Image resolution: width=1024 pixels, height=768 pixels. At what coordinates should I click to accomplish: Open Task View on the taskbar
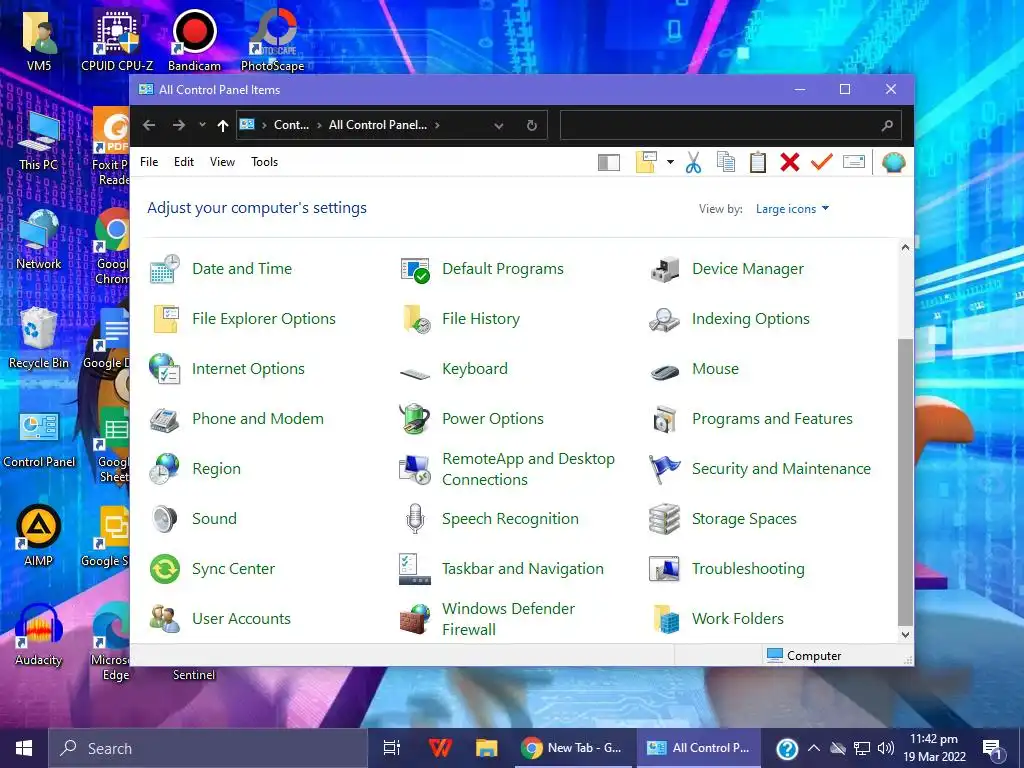point(392,748)
